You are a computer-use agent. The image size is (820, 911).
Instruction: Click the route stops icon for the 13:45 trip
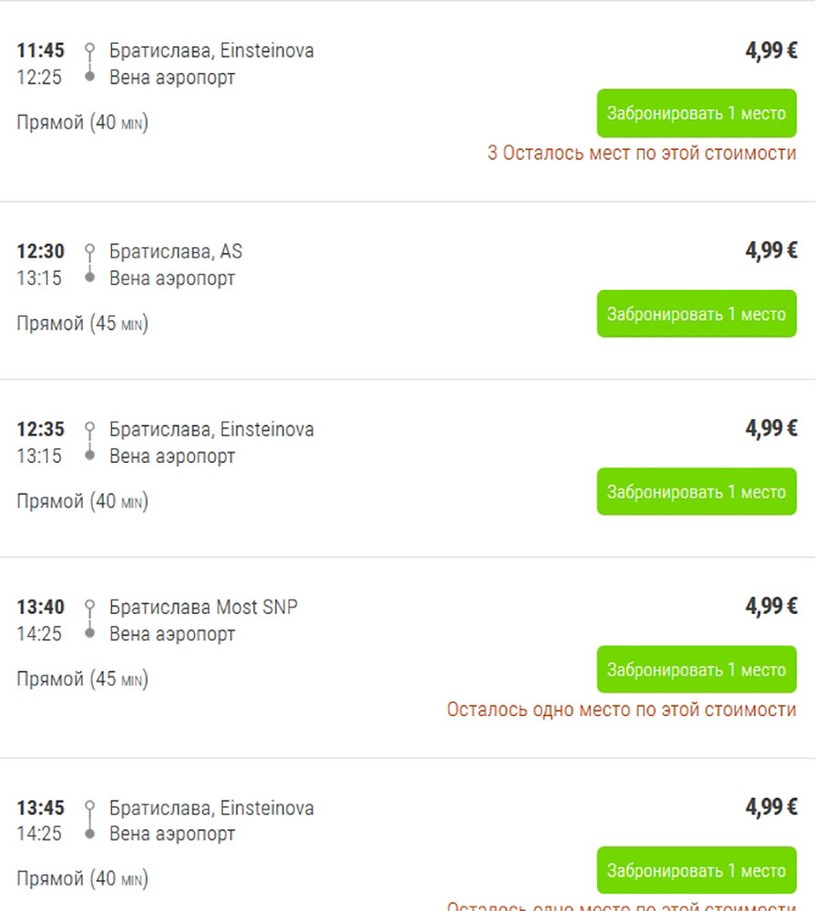(x=90, y=820)
